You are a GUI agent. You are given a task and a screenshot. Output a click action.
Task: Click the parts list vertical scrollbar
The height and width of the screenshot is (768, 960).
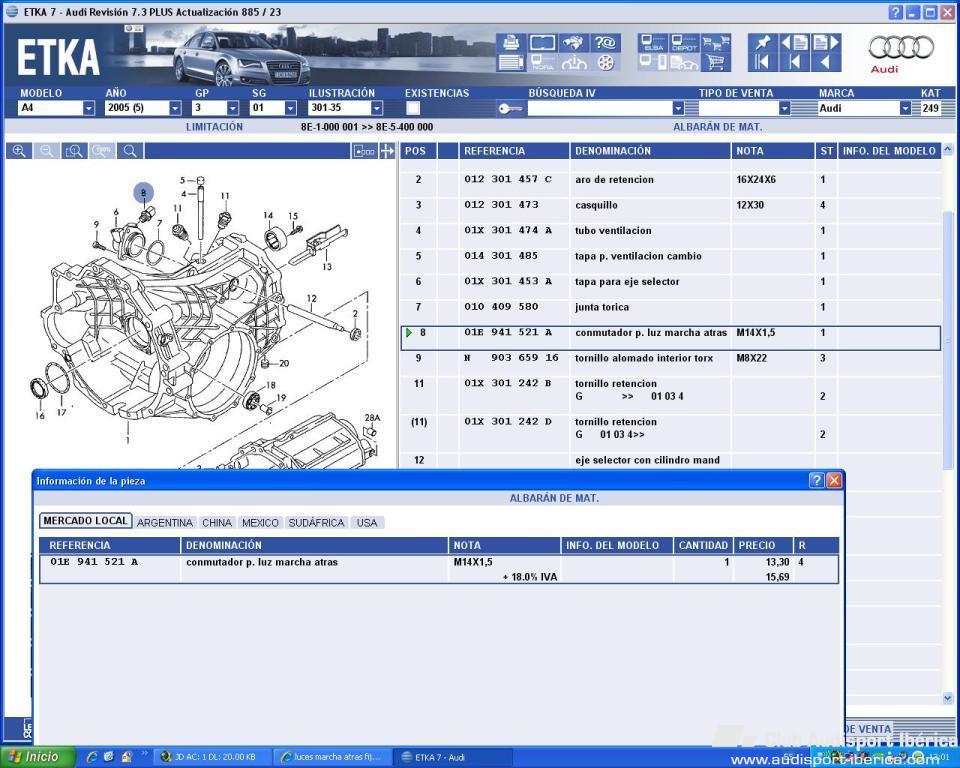[947, 341]
